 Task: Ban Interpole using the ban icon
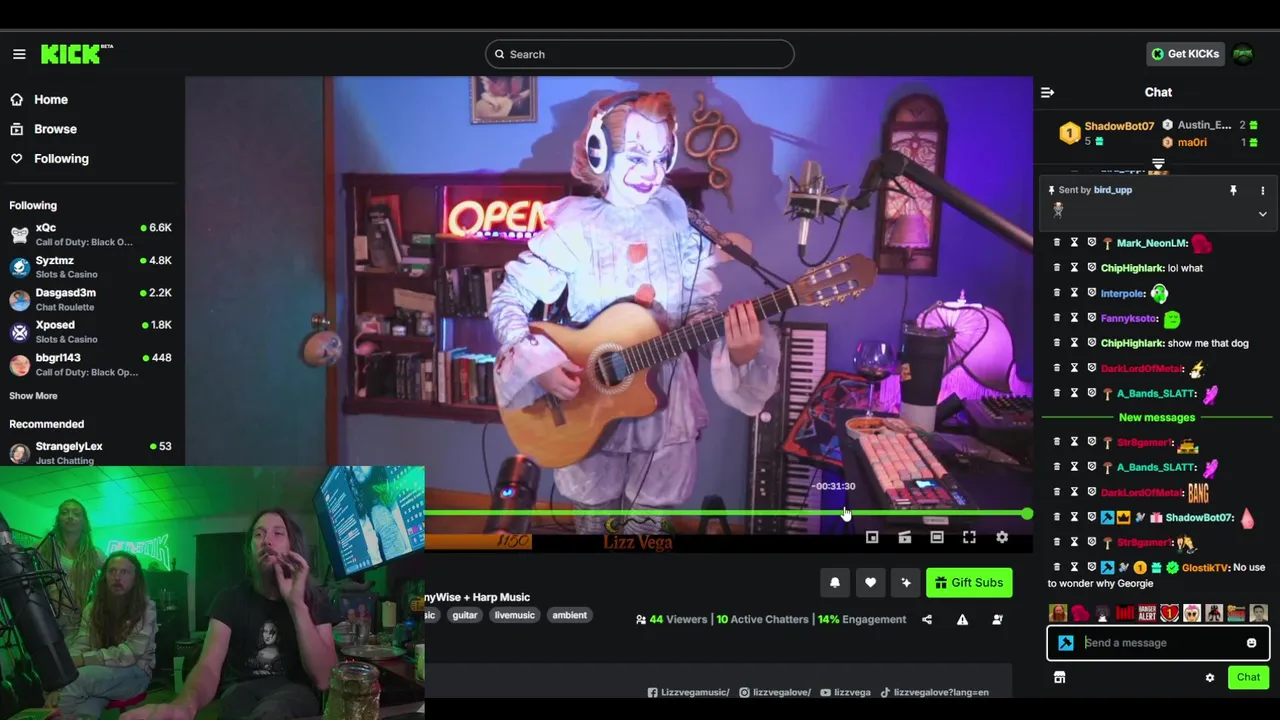click(x=1091, y=293)
